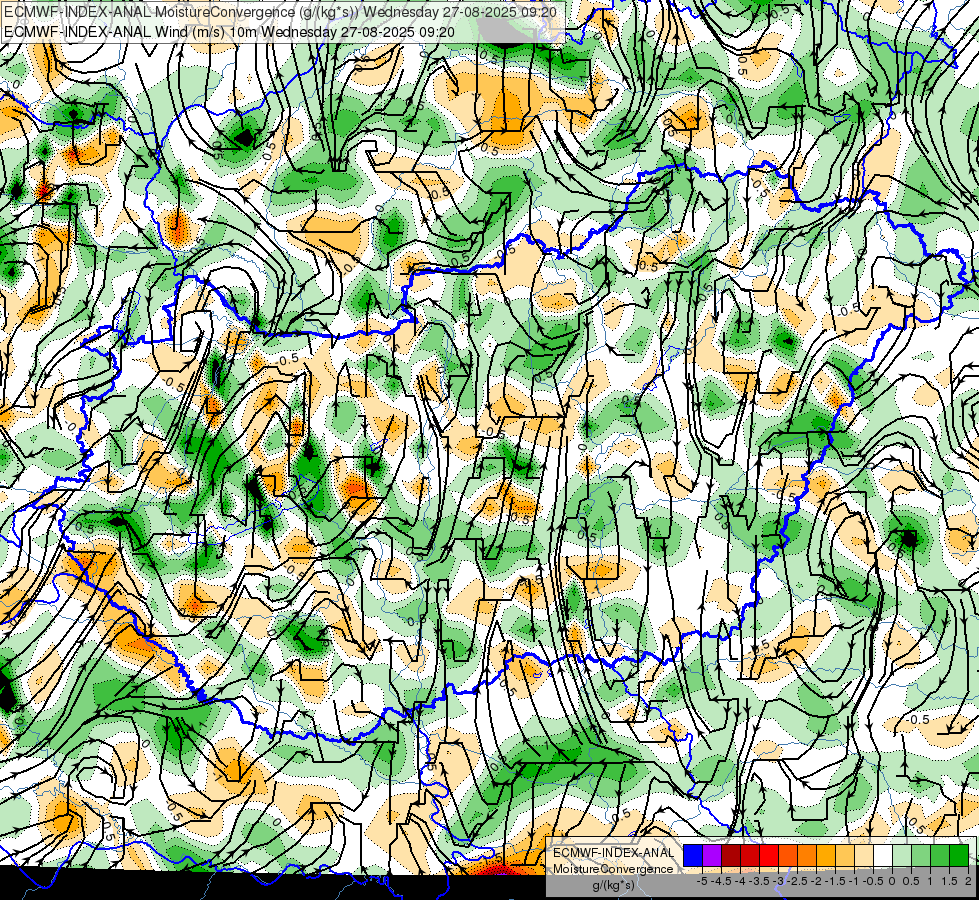Pick the darkest red legend swatch
Screen dimensions: 979x900
pos(731,855)
